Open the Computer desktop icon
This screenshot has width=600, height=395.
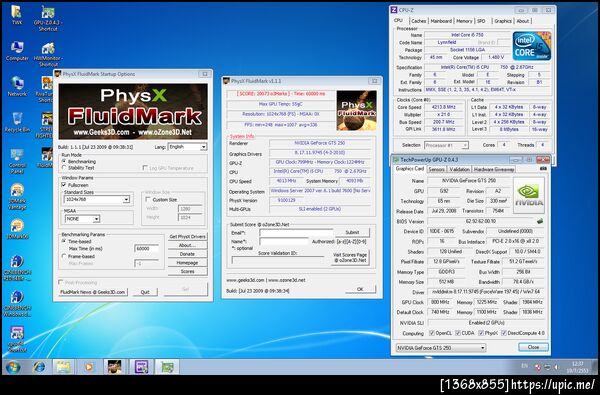(x=17, y=51)
